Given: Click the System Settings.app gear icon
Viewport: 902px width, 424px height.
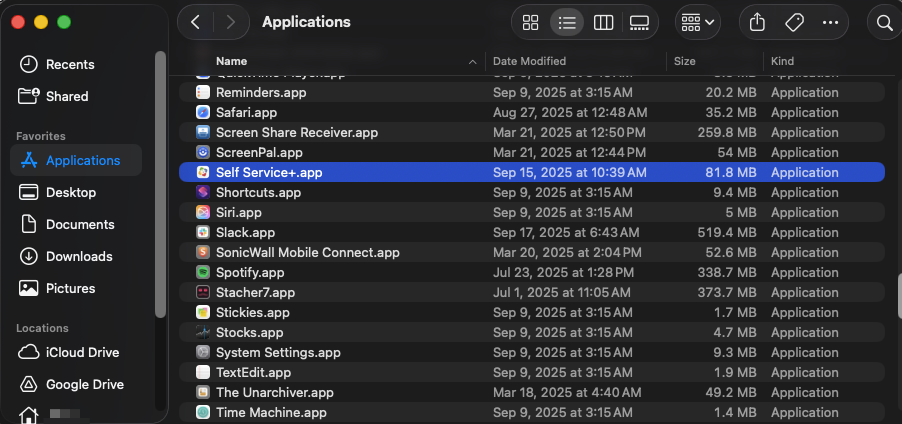Looking at the screenshot, I should 202,352.
